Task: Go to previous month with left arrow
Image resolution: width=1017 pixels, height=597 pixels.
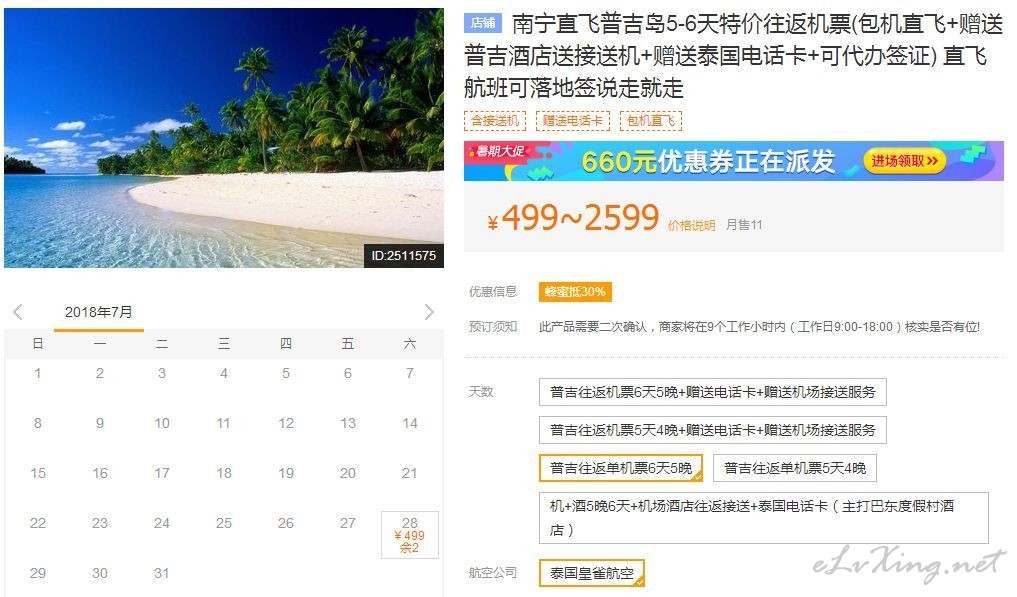Action: tap(18, 312)
